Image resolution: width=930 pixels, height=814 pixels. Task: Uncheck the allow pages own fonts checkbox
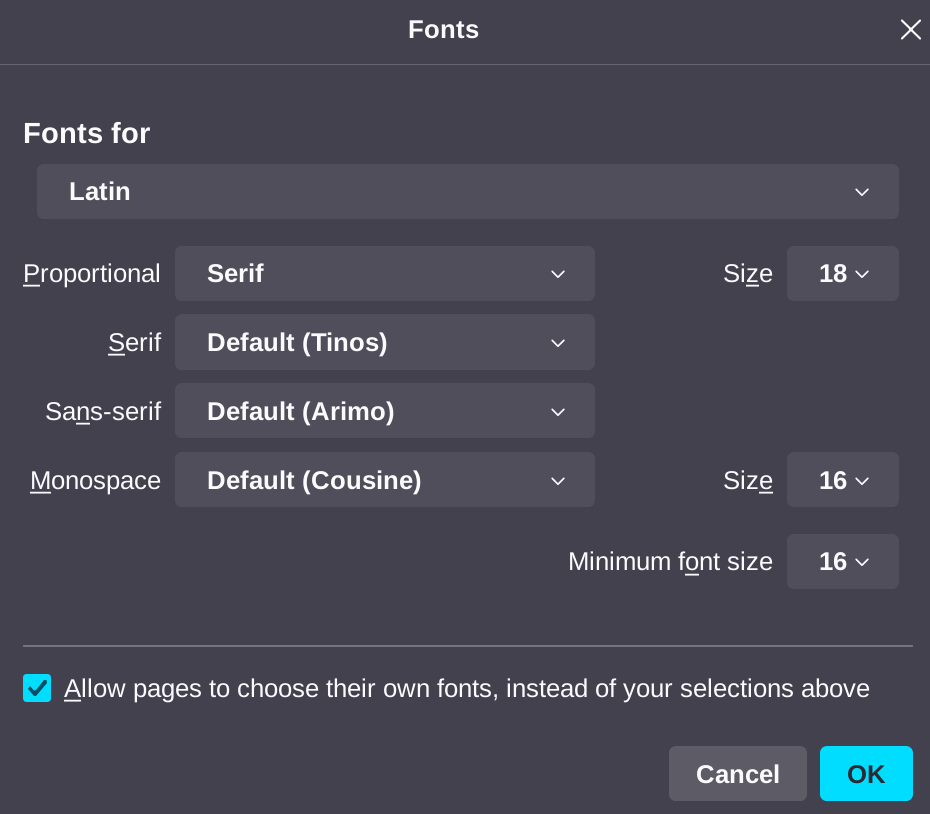point(37,688)
